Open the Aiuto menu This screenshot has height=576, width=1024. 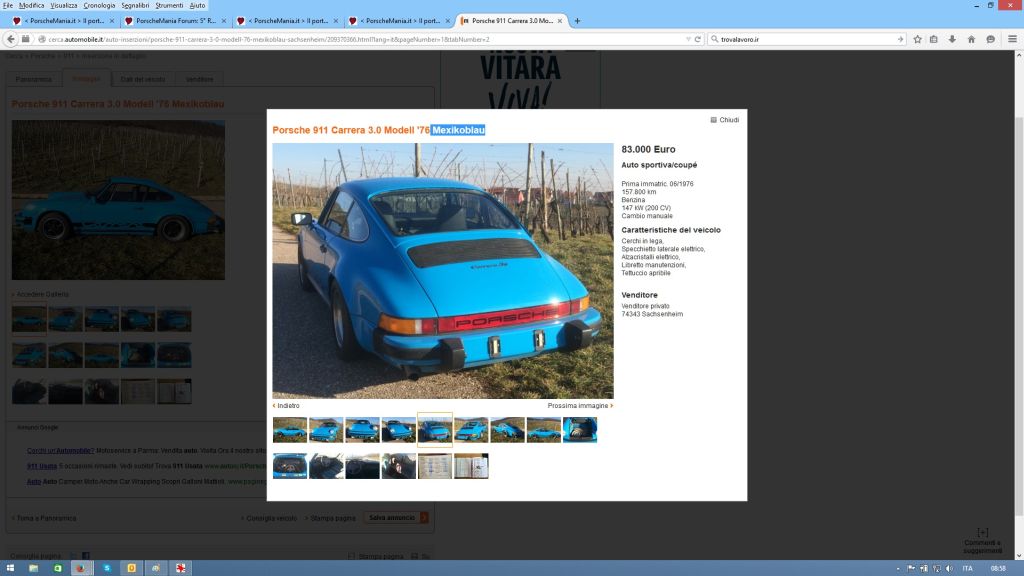pos(197,5)
